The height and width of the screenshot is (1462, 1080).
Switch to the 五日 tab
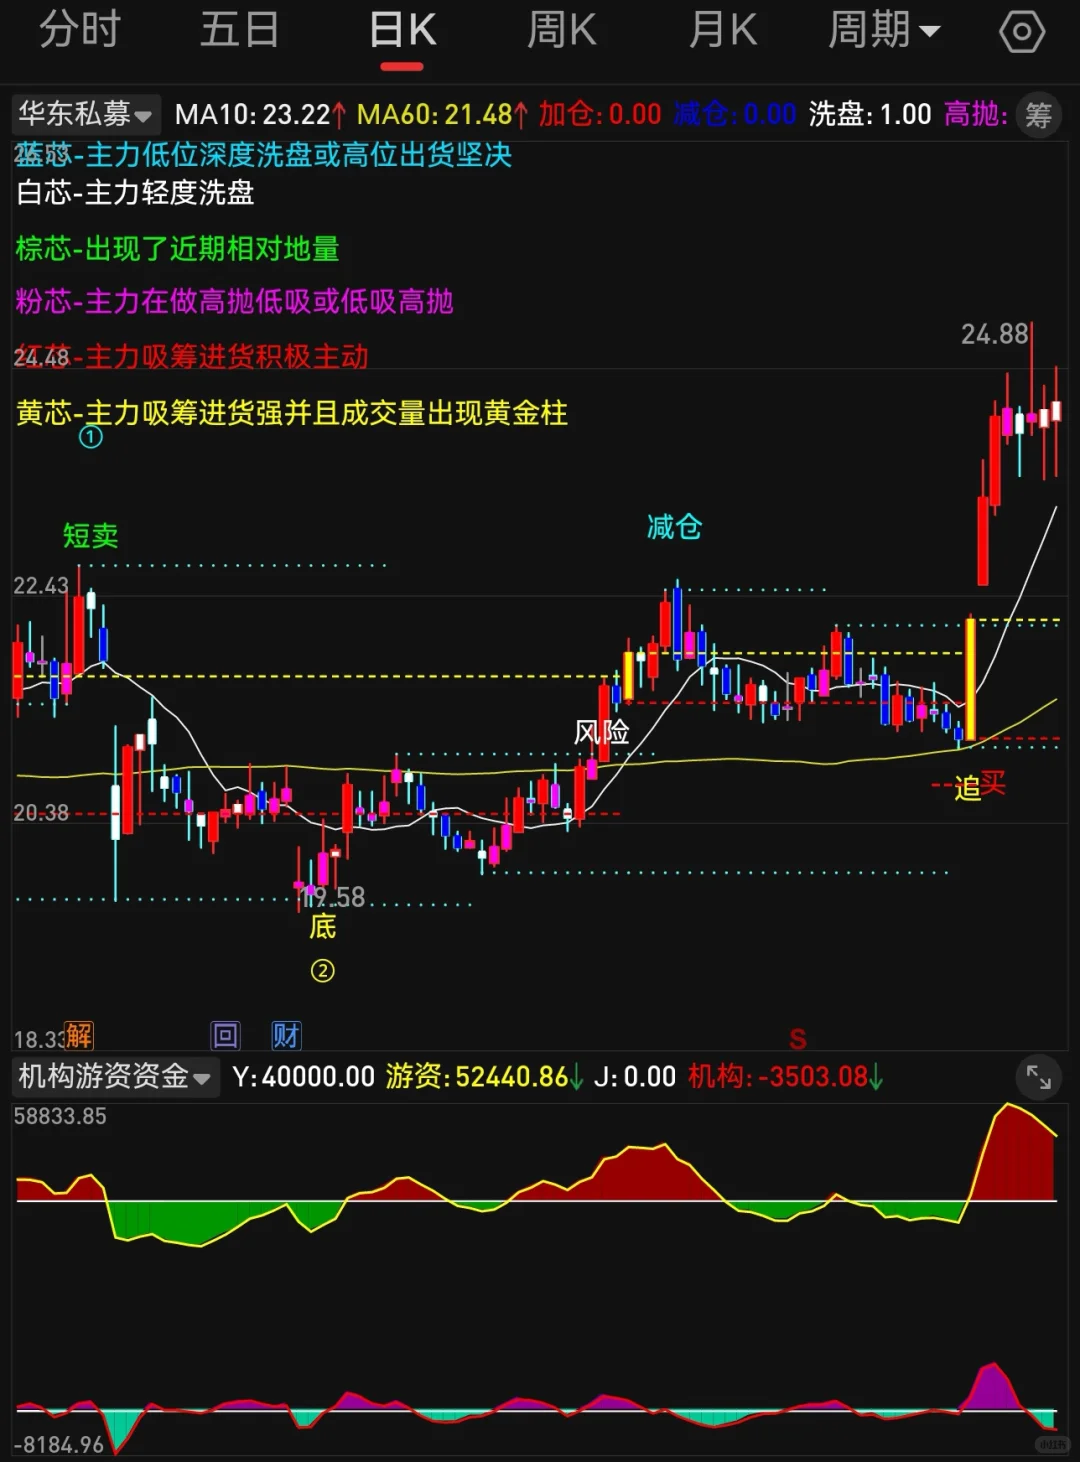(240, 30)
